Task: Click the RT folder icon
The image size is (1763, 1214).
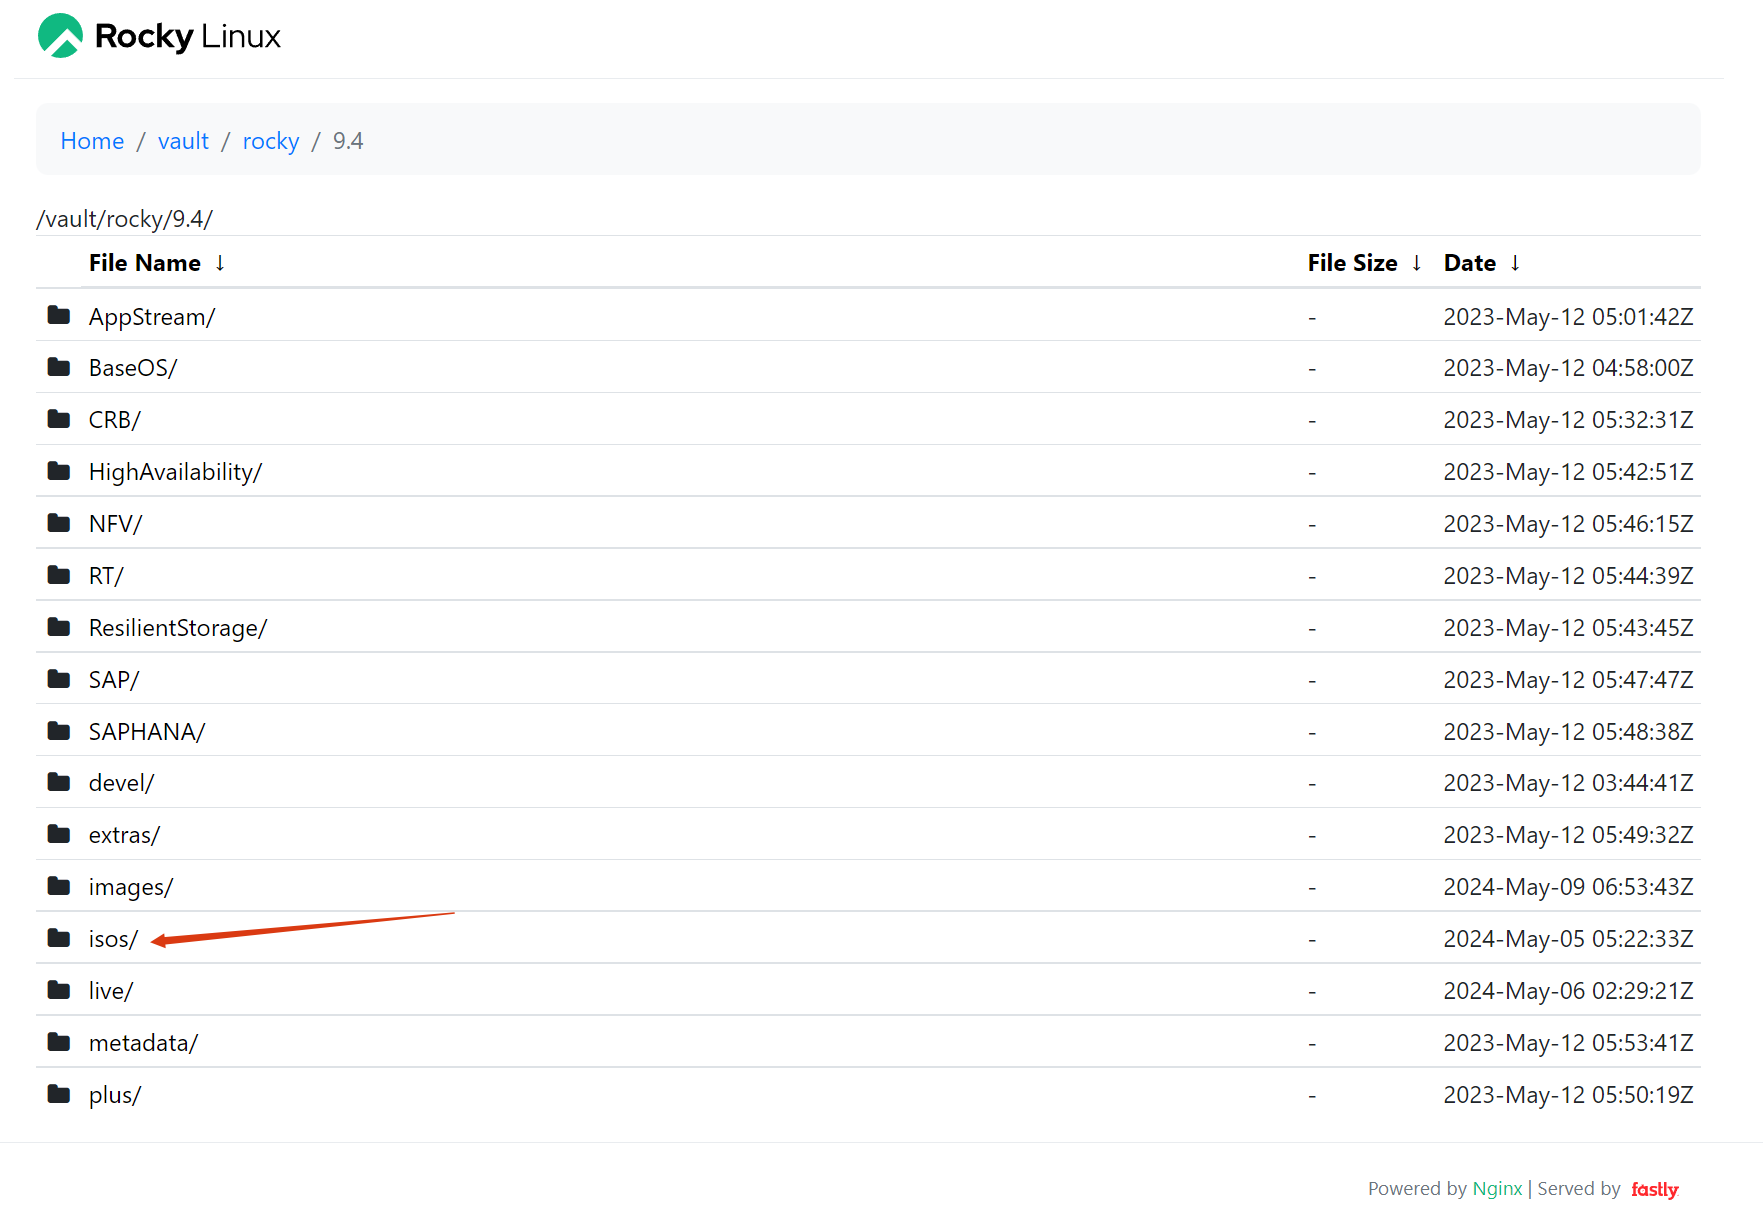Action: point(59,575)
